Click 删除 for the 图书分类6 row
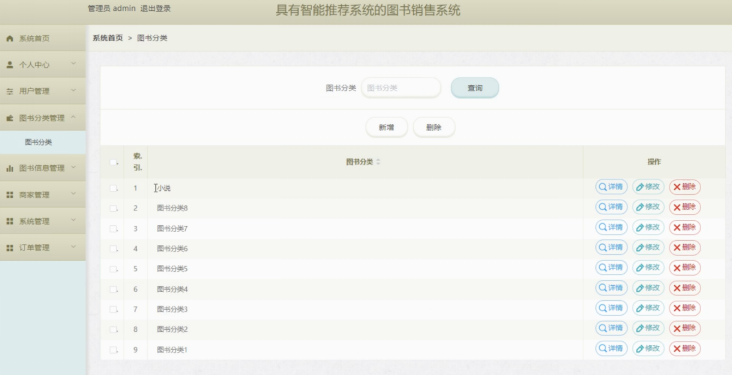 point(685,247)
